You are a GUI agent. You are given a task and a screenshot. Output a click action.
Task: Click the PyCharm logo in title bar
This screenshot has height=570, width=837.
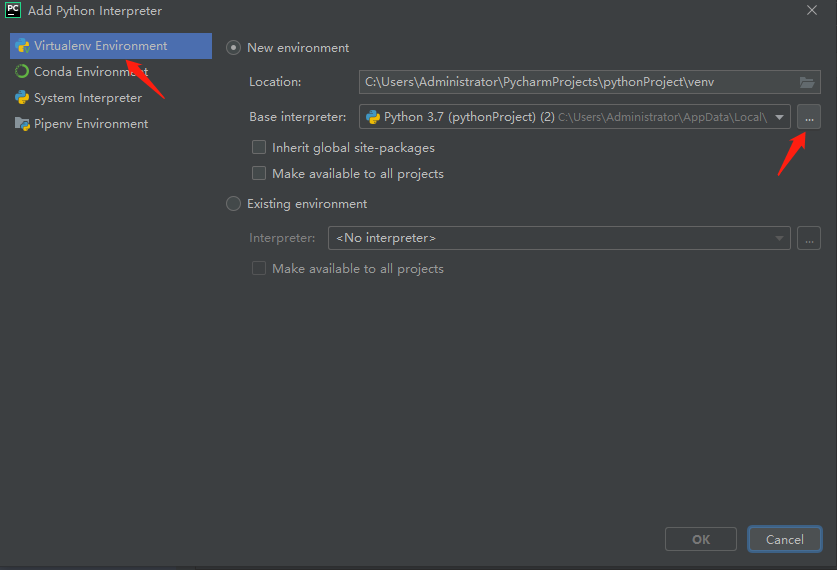pyautogui.click(x=13, y=10)
